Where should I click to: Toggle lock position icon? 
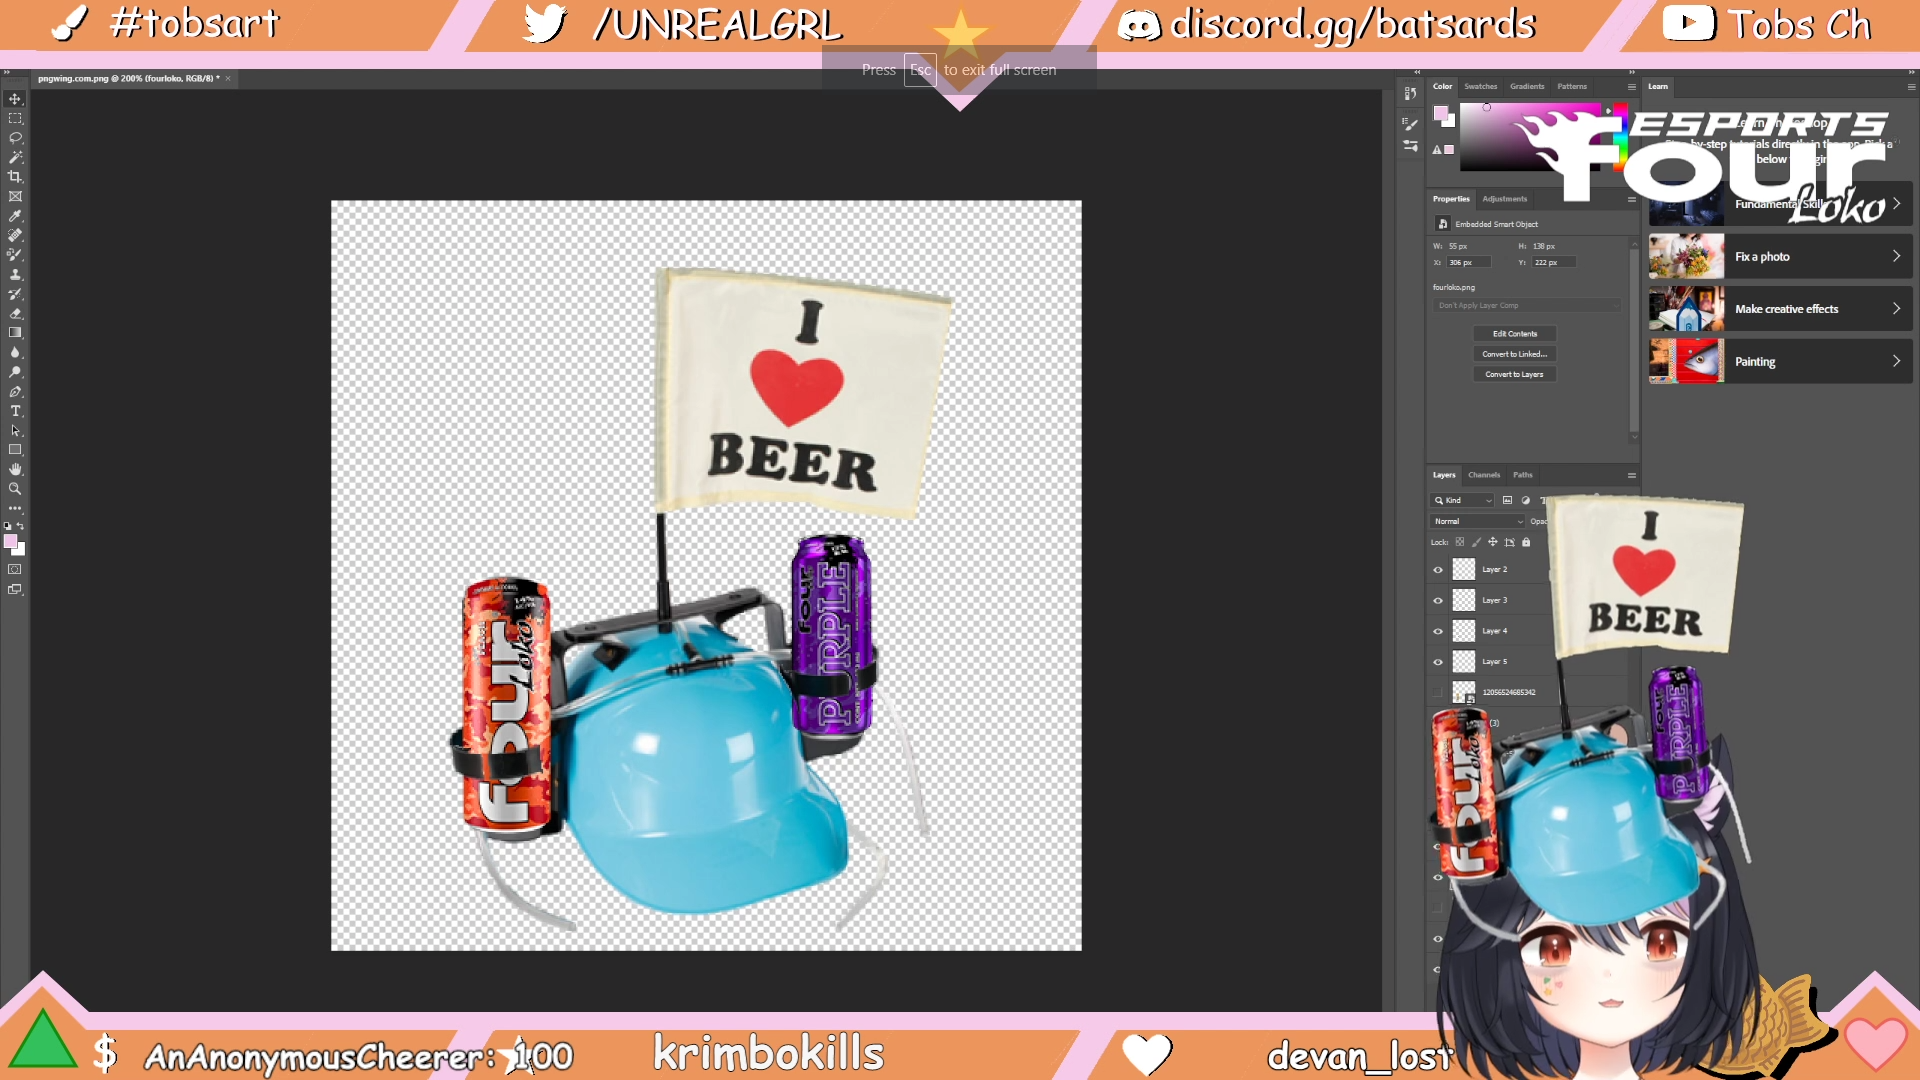pos(1493,542)
